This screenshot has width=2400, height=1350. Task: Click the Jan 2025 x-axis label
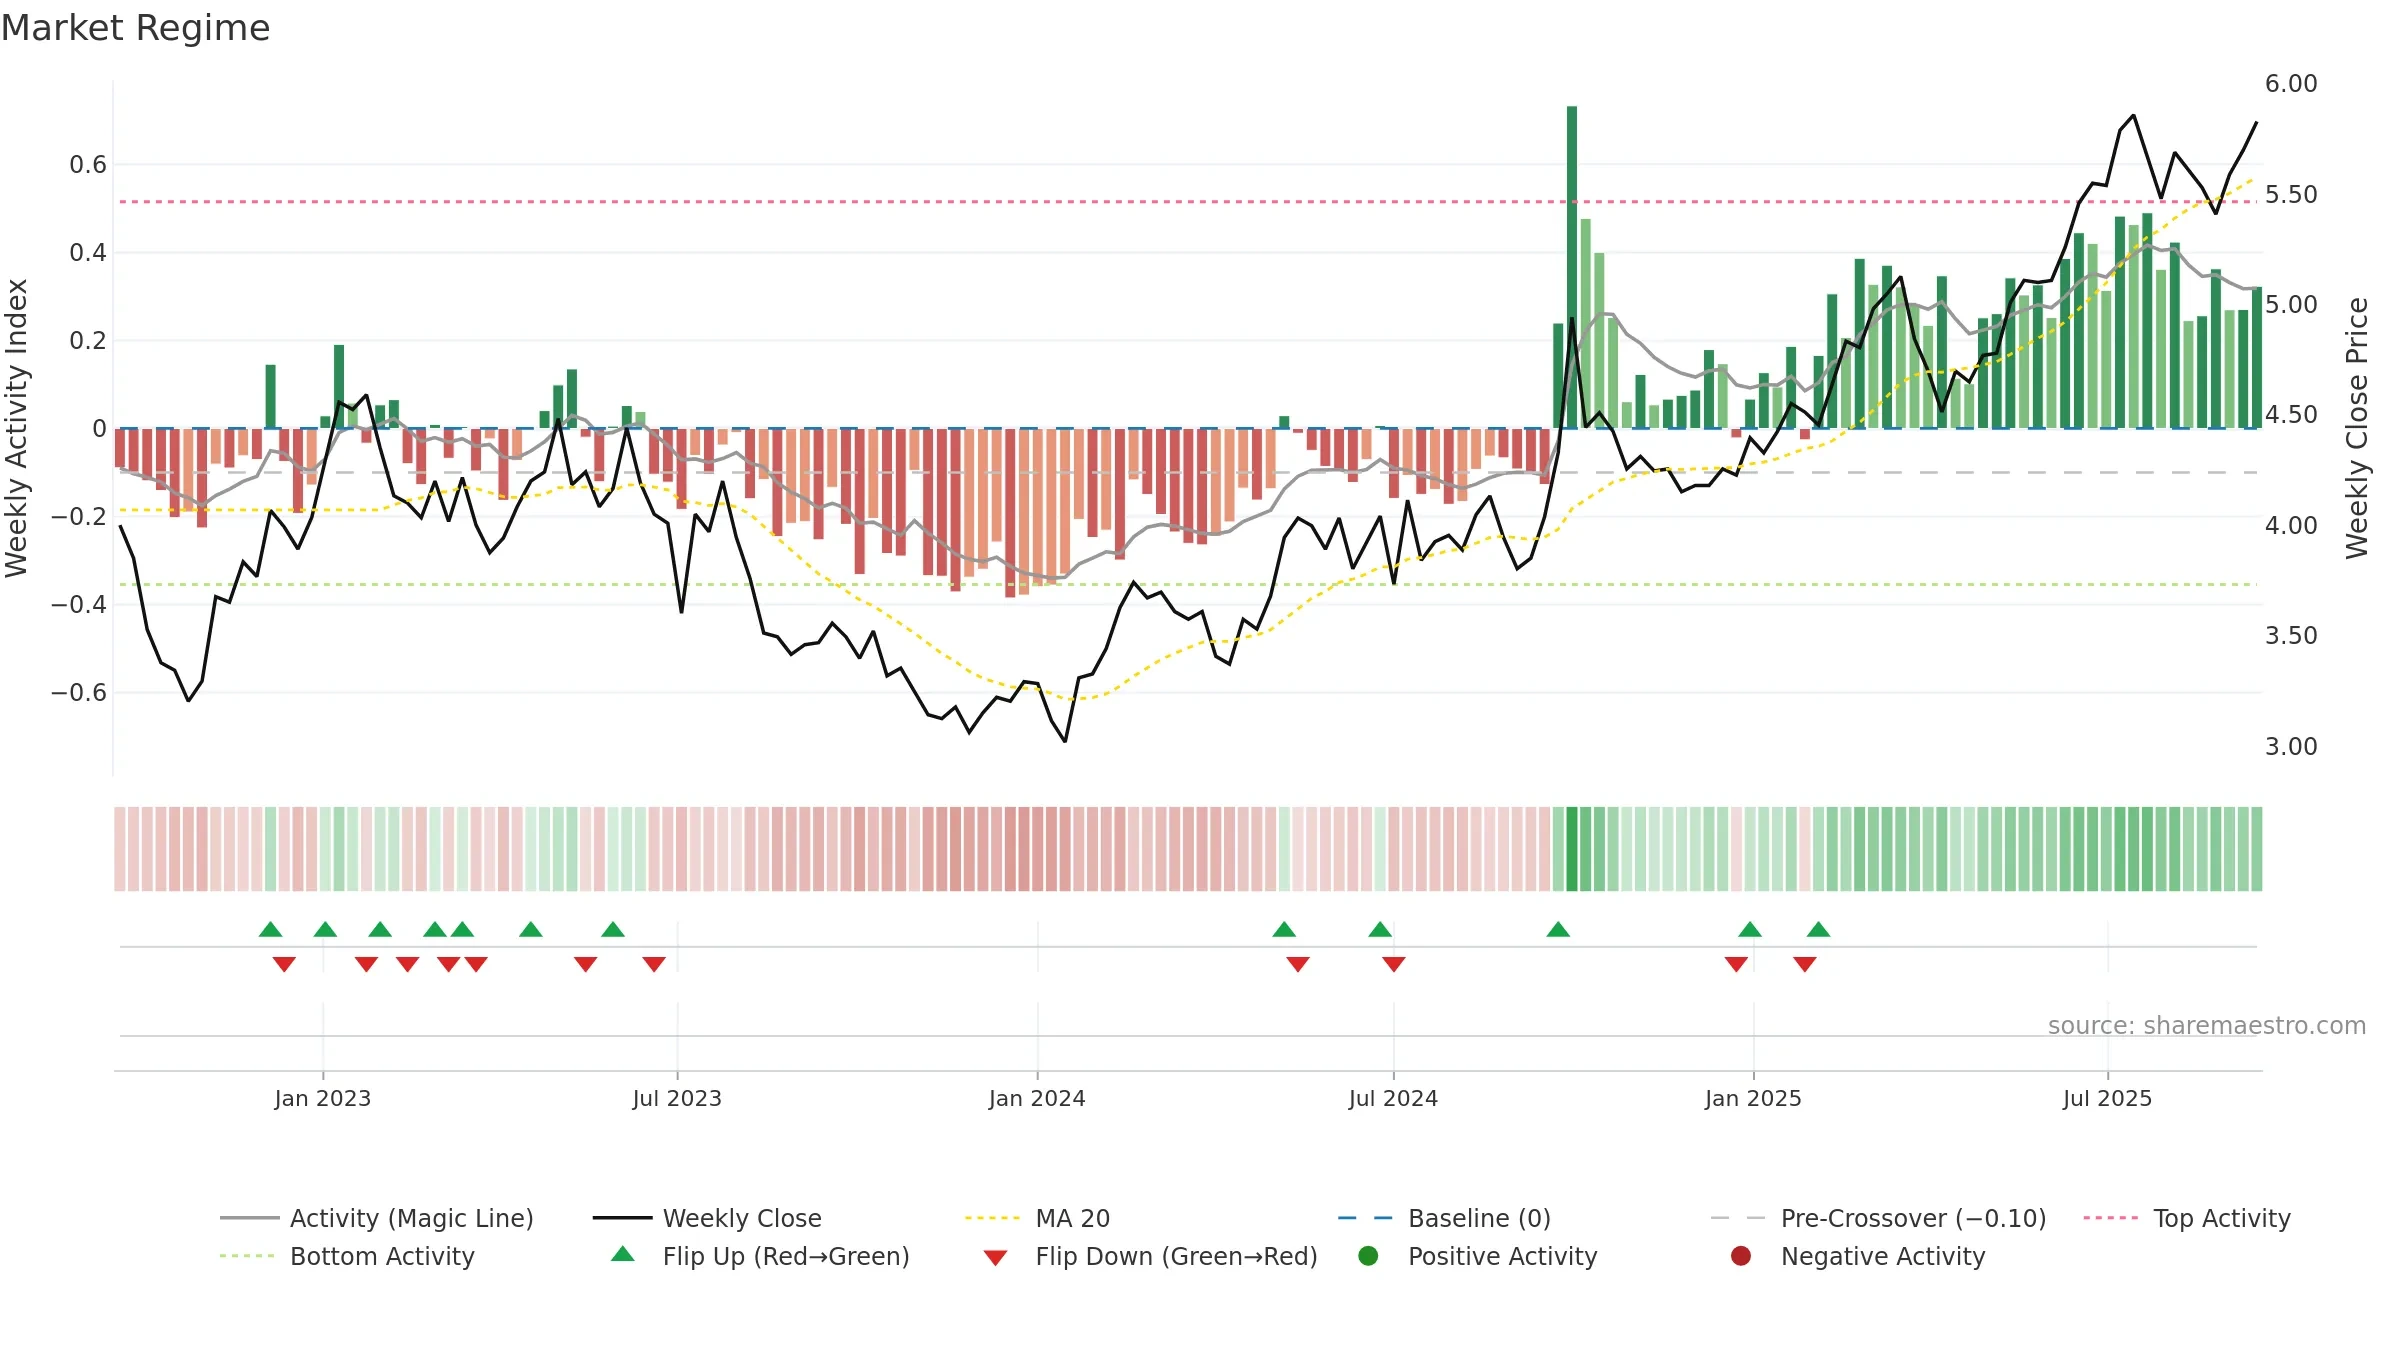point(1753,1098)
